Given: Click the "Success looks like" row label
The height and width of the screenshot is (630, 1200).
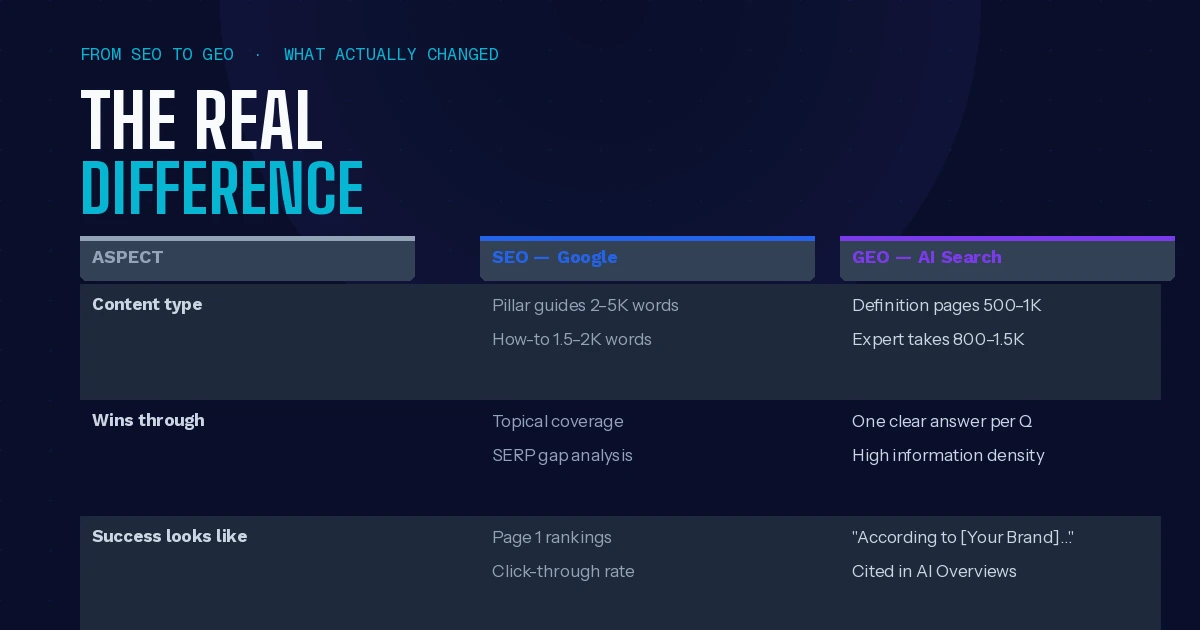Looking at the screenshot, I should (169, 537).
